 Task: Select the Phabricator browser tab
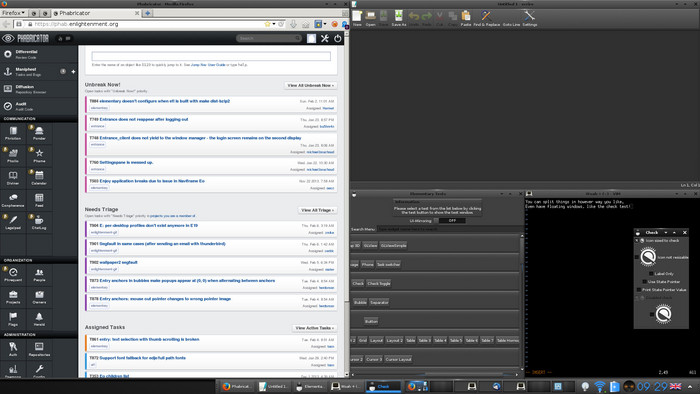pyautogui.click(x=96, y=13)
